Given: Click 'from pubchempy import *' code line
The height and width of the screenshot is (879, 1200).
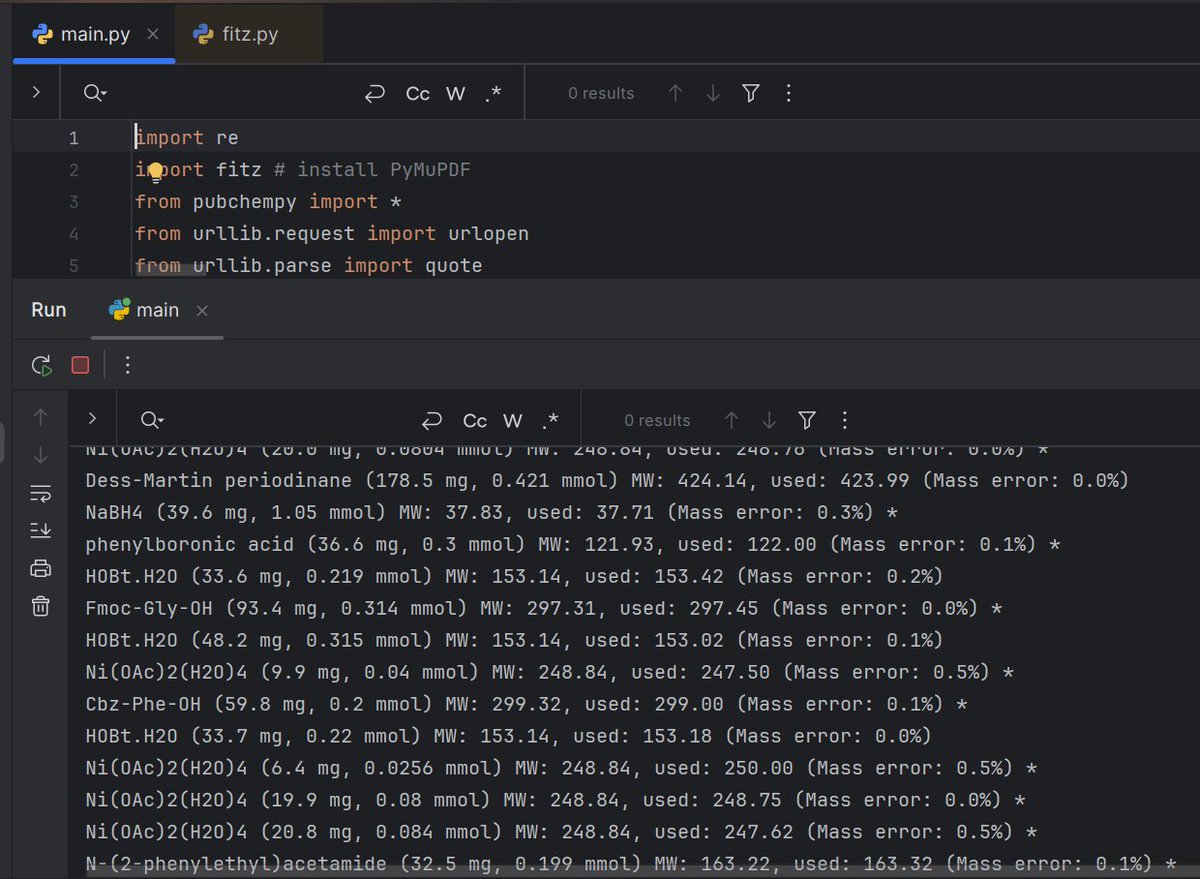Looking at the screenshot, I should [x=268, y=202].
